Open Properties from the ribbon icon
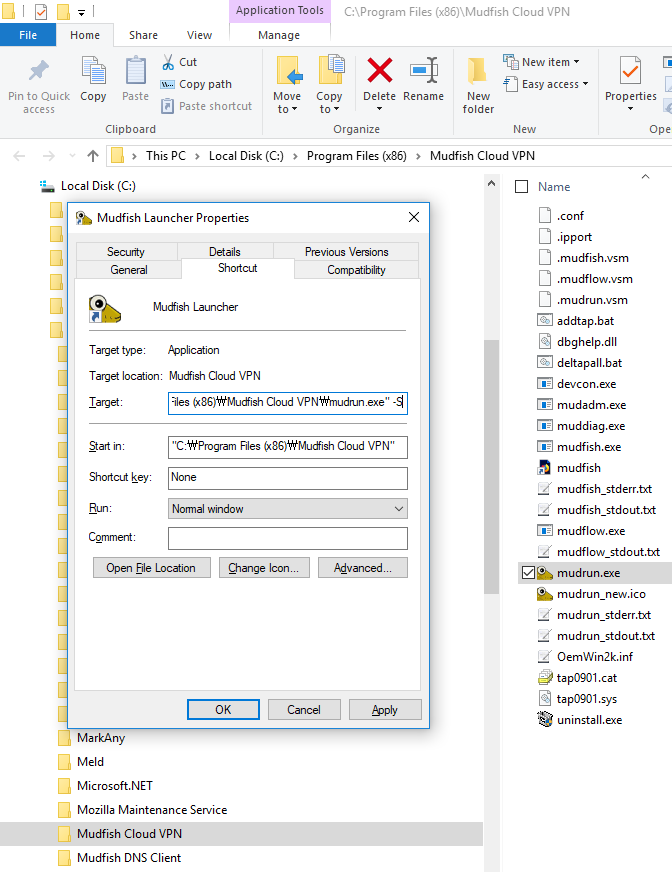Image resolution: width=672 pixels, height=872 pixels. click(630, 72)
